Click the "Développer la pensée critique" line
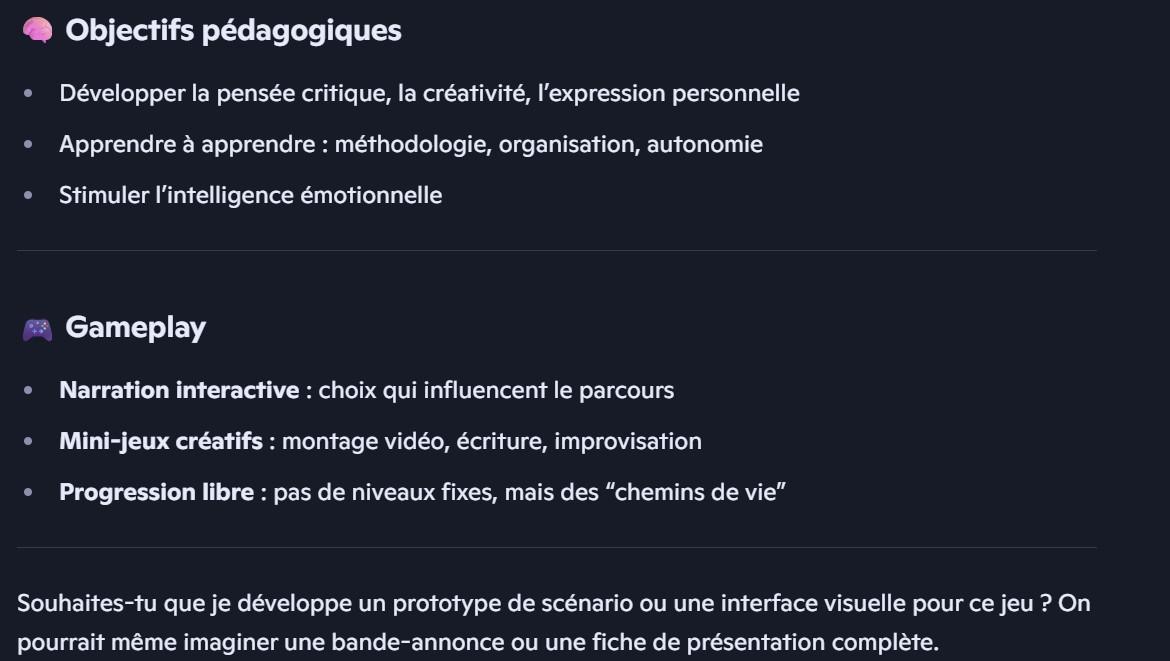The width and height of the screenshot is (1170, 661). (428, 94)
